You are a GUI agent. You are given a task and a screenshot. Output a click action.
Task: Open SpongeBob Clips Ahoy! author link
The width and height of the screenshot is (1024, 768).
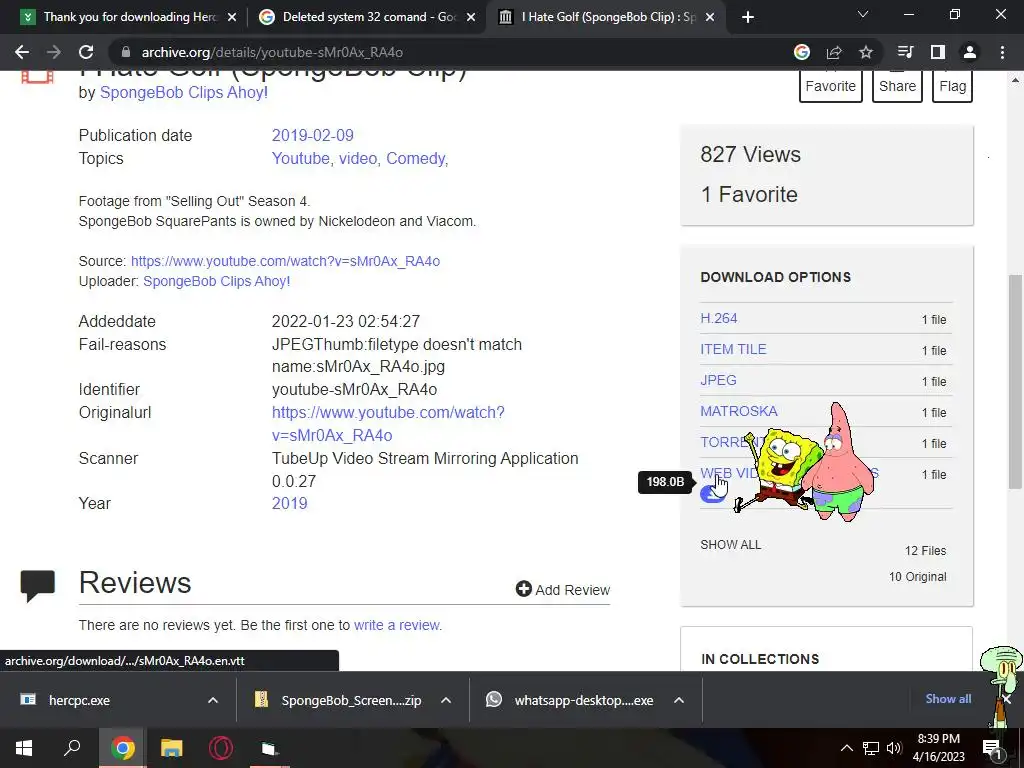coord(184,93)
